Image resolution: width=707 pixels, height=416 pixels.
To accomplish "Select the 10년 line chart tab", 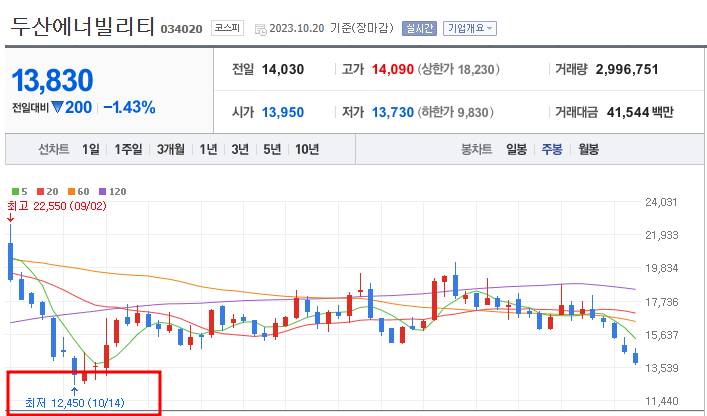I will 307,149.
